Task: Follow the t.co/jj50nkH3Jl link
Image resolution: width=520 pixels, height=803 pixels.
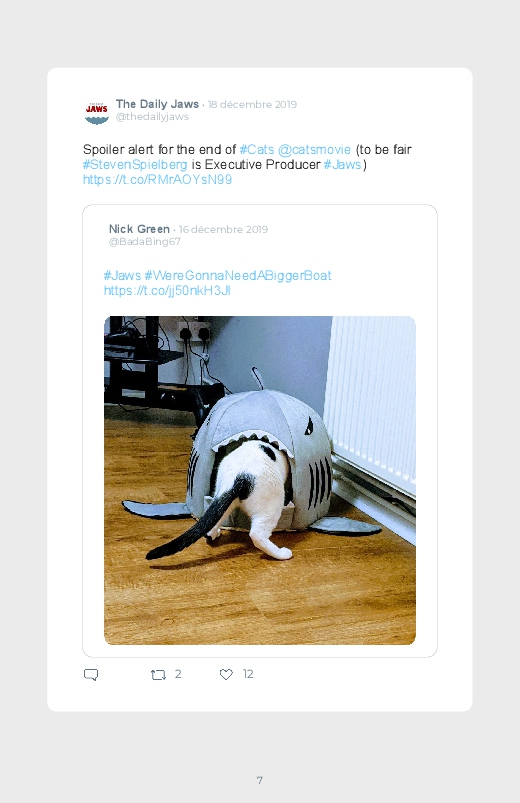Action: (167, 291)
